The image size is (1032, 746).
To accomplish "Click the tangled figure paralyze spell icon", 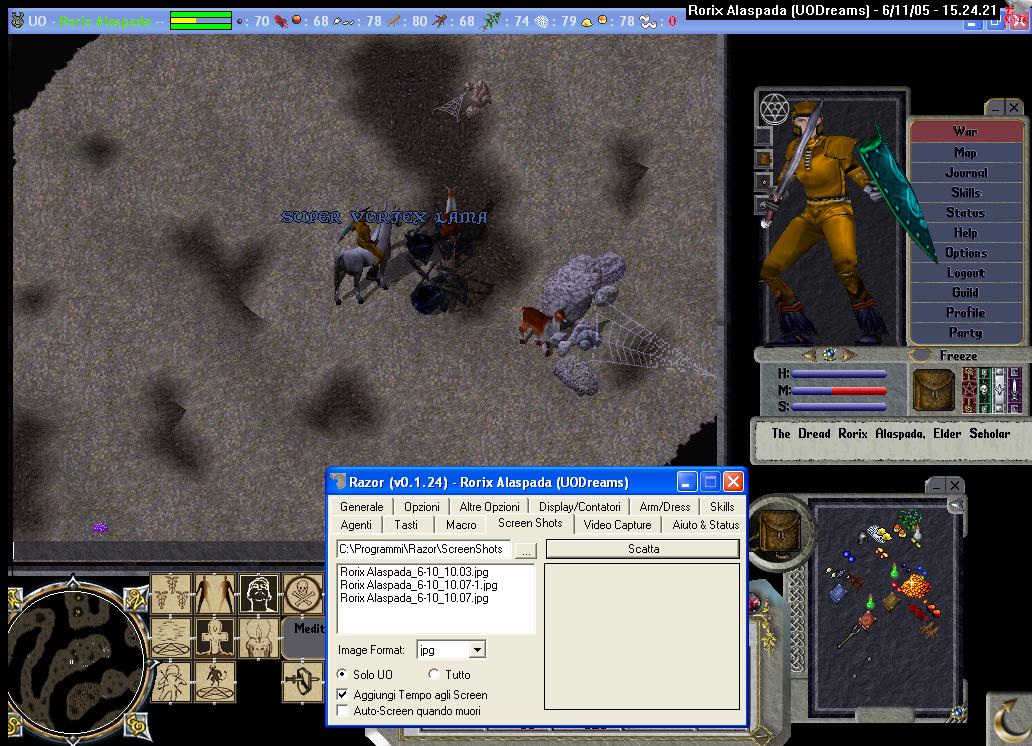I will click(x=170, y=681).
